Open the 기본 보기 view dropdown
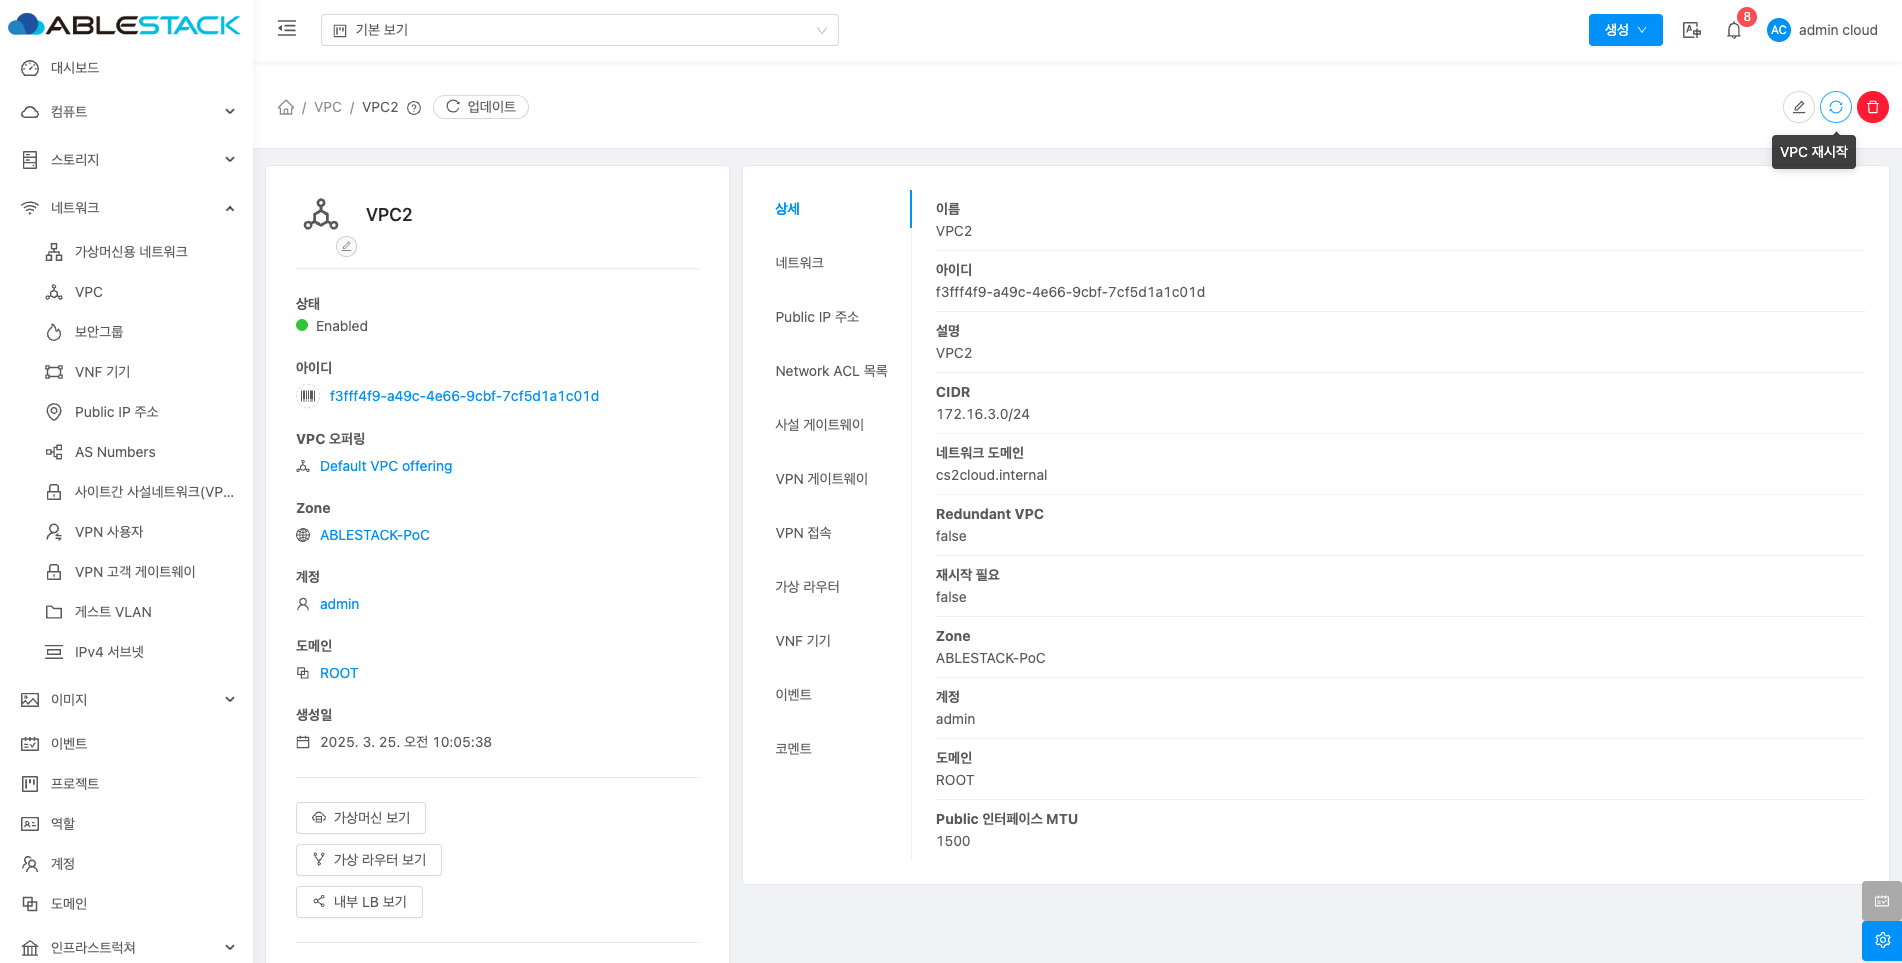This screenshot has height=963, width=1902. [x=579, y=30]
